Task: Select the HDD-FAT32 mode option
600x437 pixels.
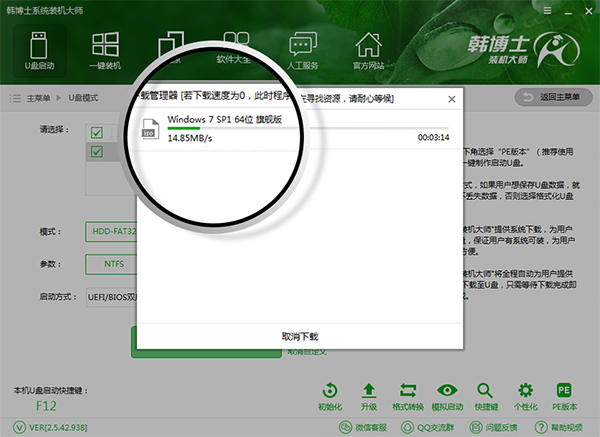Action: [x=111, y=232]
